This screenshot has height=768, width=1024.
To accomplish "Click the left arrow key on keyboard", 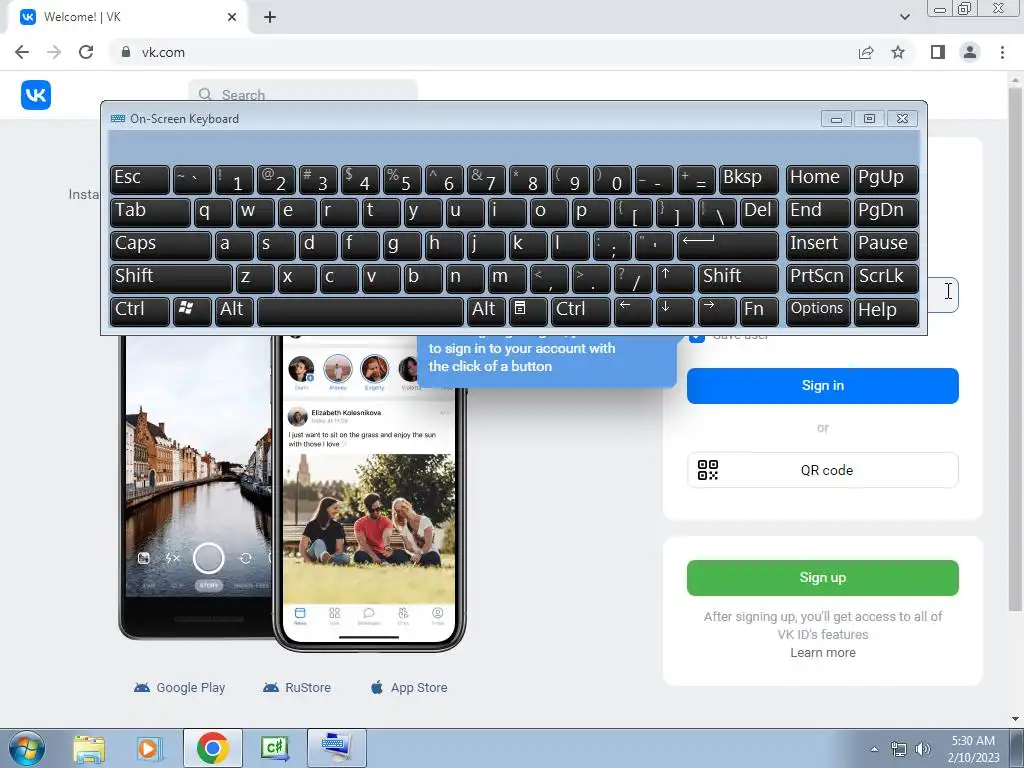I will tap(632, 311).
